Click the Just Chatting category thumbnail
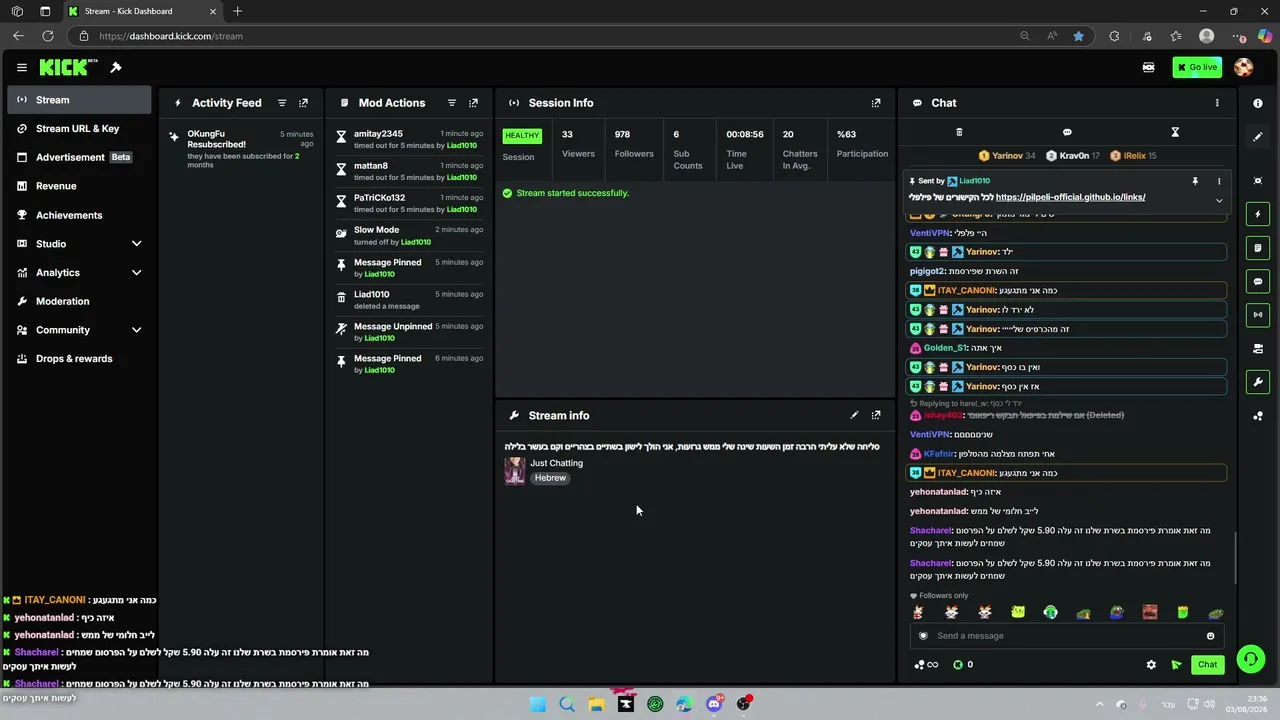Image resolution: width=1280 pixels, height=720 pixels. (514, 471)
